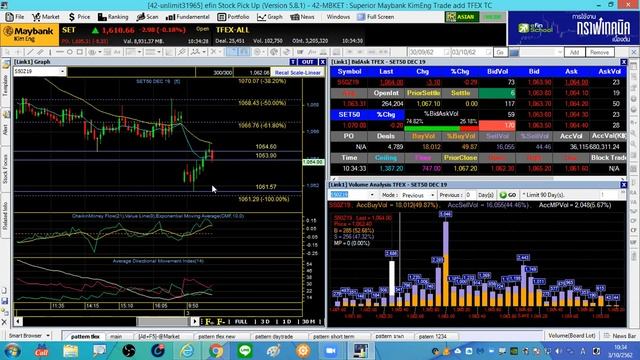640x360 pixels.
Task: Click the chart scroll left arrow
Action: [18, 322]
